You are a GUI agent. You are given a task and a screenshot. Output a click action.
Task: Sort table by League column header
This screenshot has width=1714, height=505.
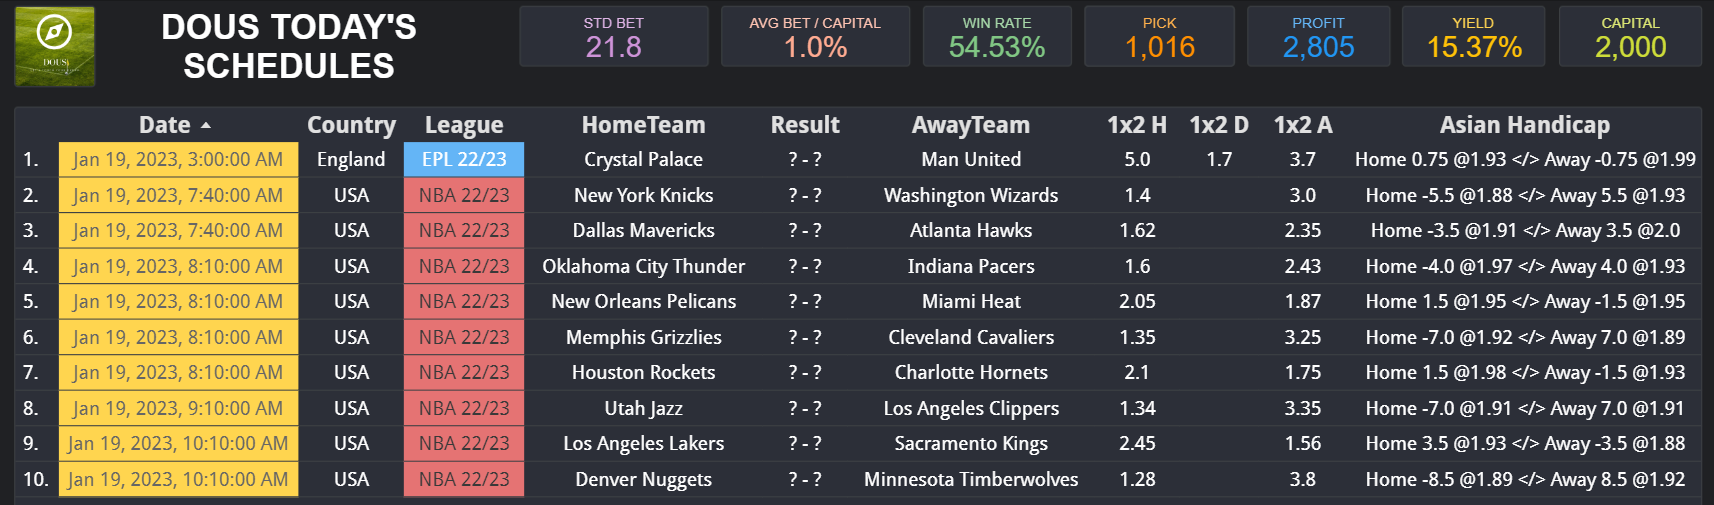pos(464,125)
